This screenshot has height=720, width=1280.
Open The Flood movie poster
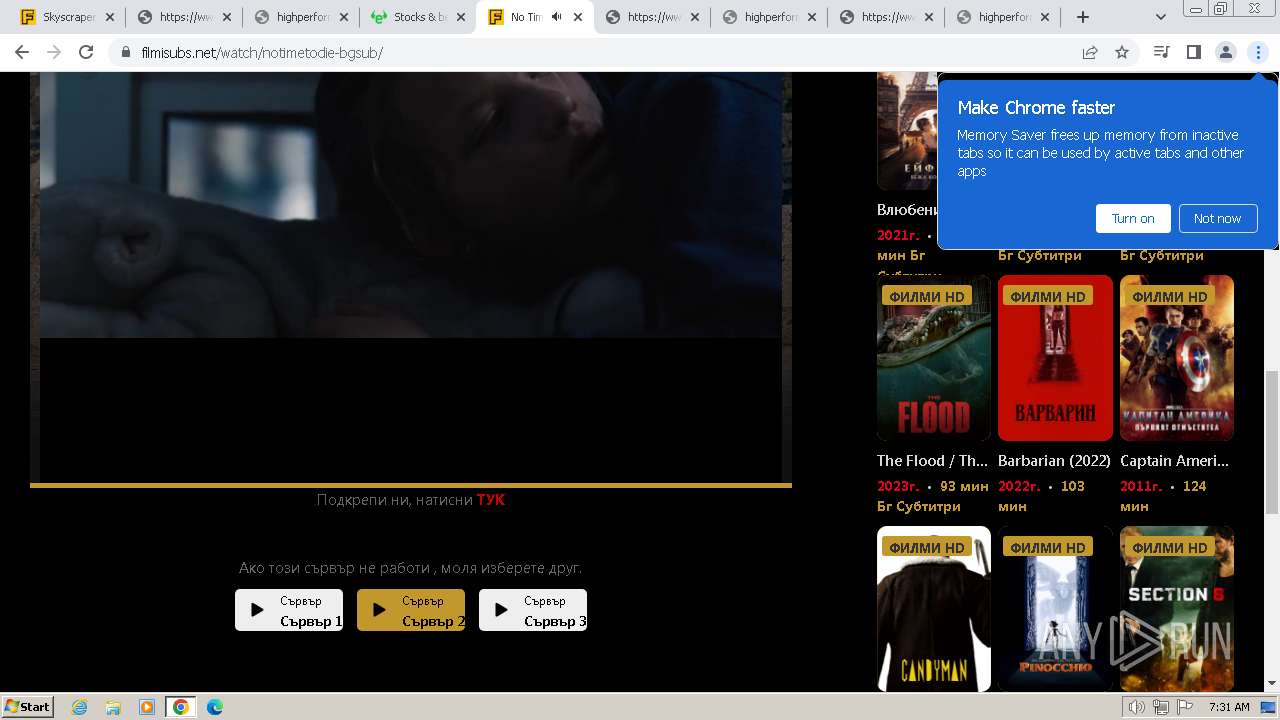tap(934, 358)
